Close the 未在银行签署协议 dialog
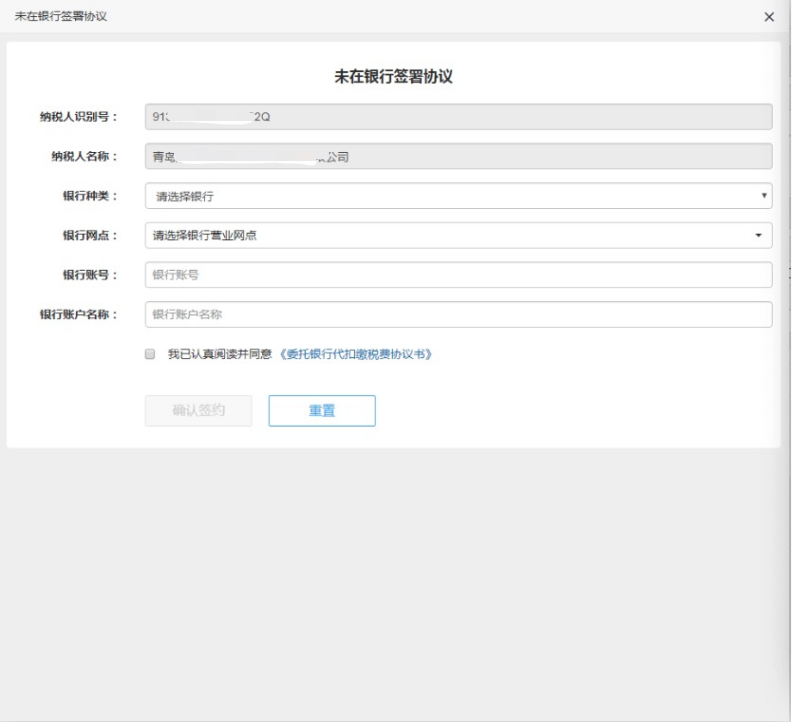The image size is (792, 722). tap(769, 18)
